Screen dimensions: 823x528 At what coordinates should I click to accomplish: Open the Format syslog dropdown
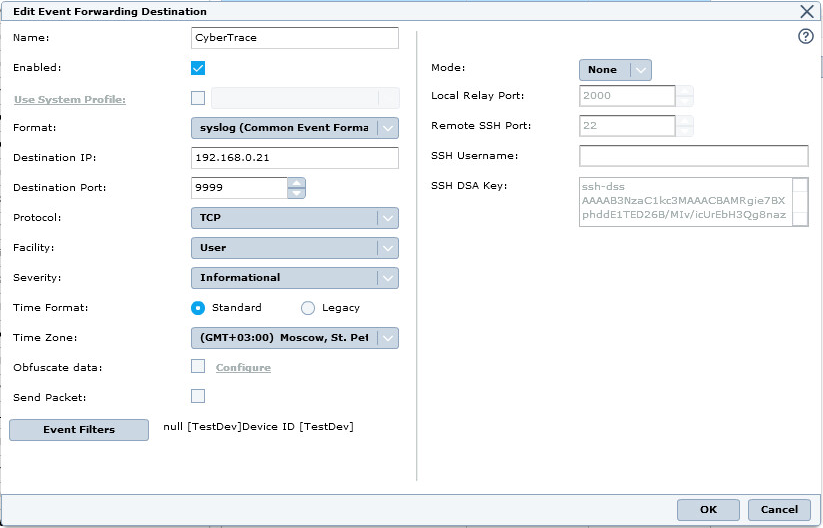294,128
